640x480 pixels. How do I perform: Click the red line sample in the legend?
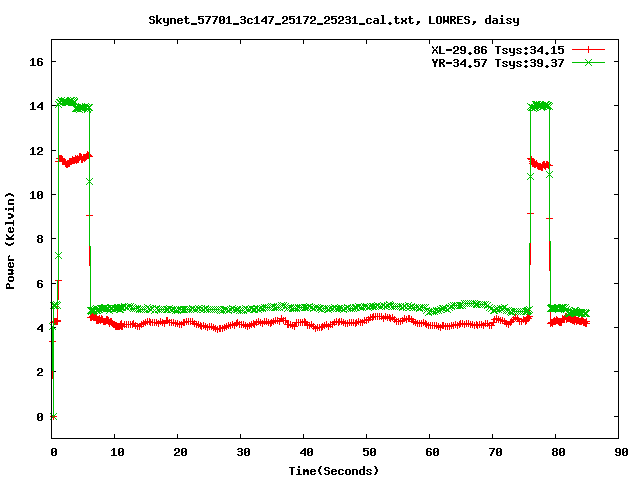pos(588,50)
